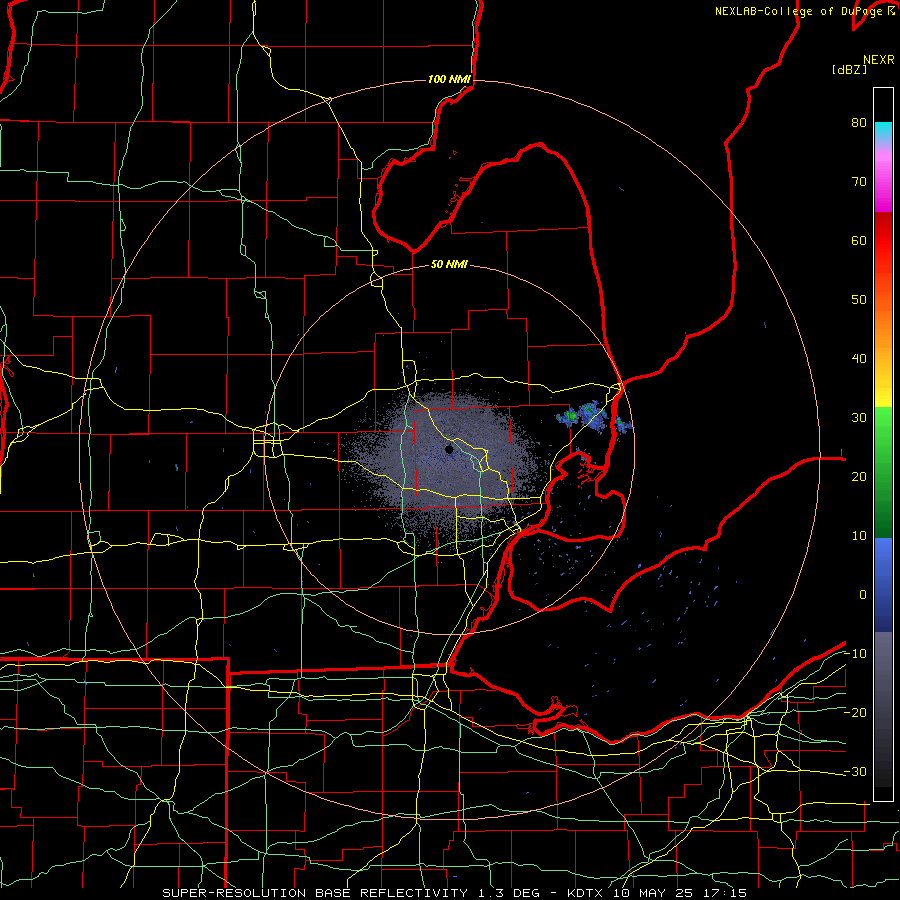This screenshot has width=900, height=900.
Task: Click the black radar site dot at center
Action: (449, 449)
